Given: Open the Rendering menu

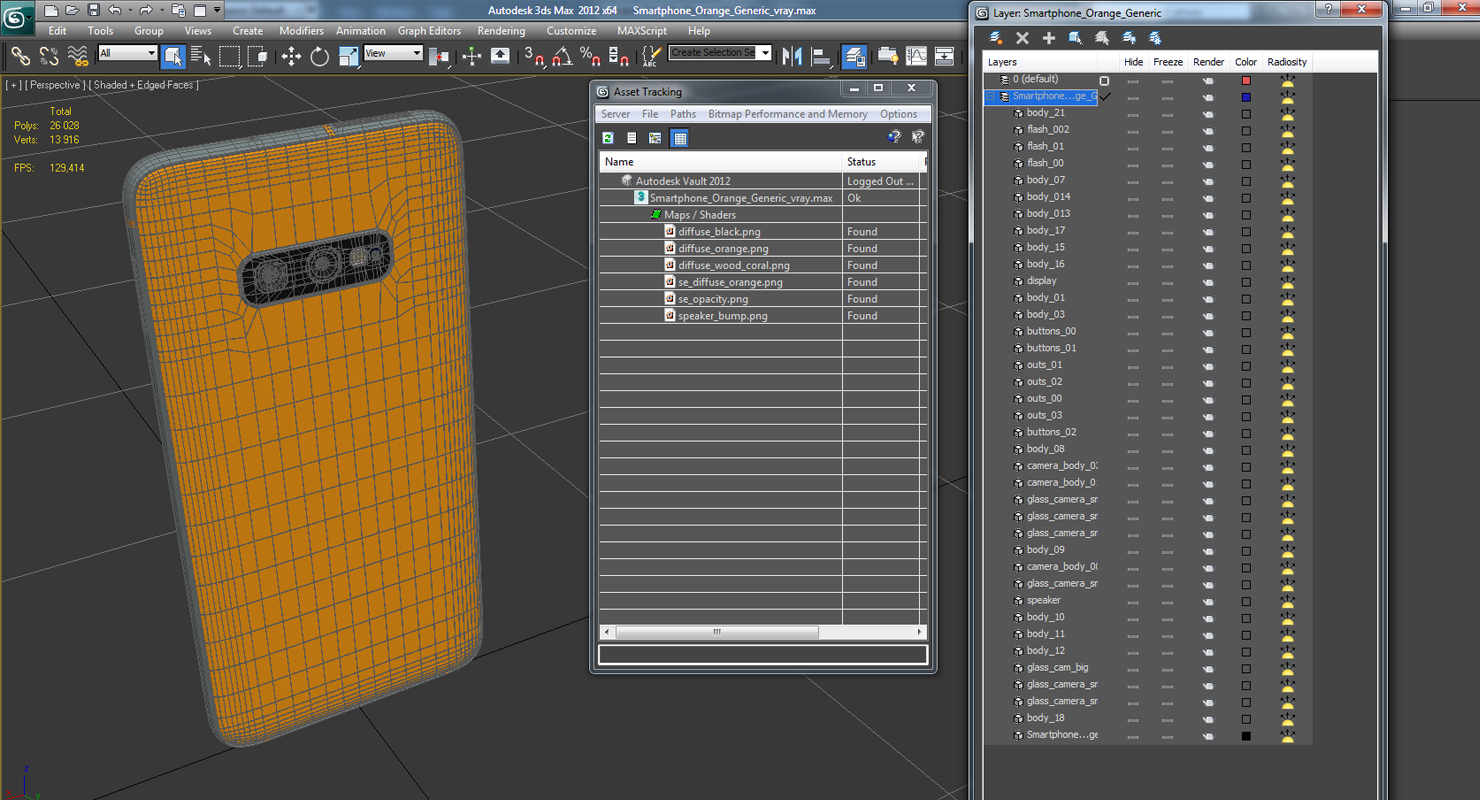Looking at the screenshot, I should (501, 31).
